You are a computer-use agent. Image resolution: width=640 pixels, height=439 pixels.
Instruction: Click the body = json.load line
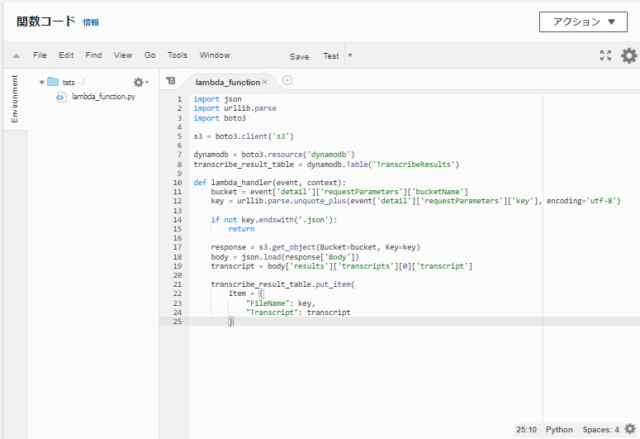285,257
